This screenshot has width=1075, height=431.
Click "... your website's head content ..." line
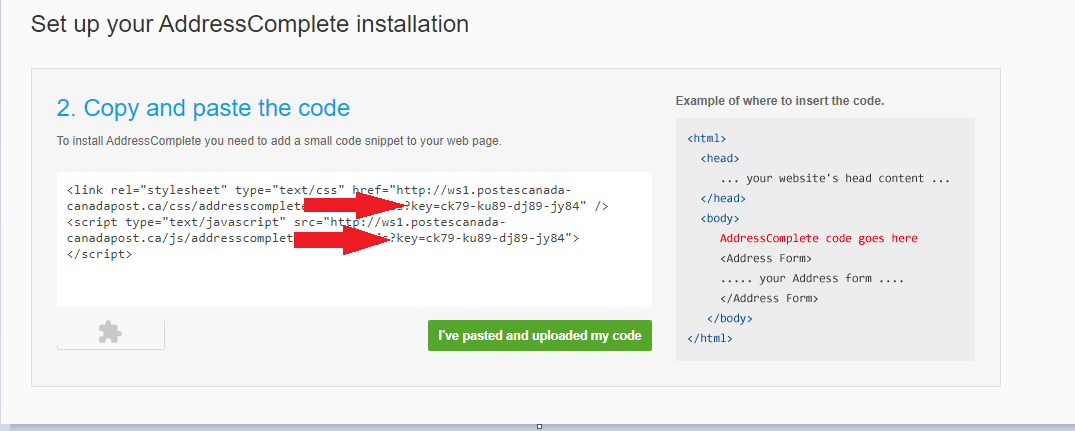(835, 178)
